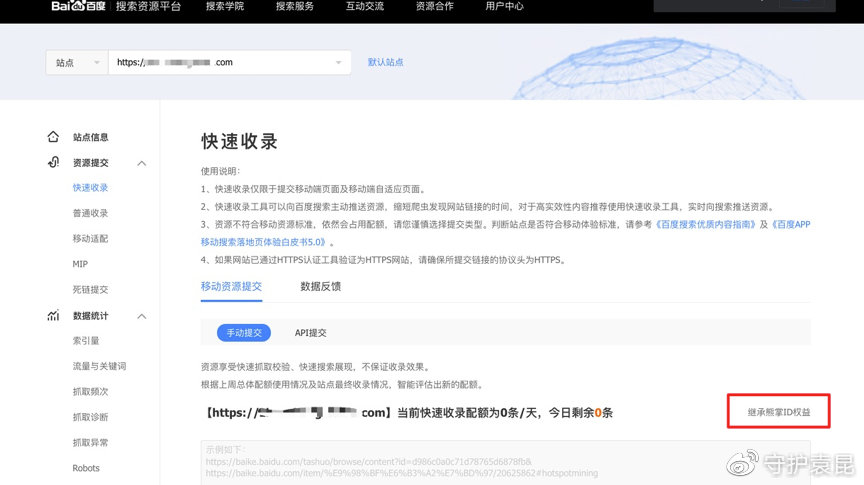
Task: Select 抓取诊断 in the sidebar
Action: click(90, 417)
